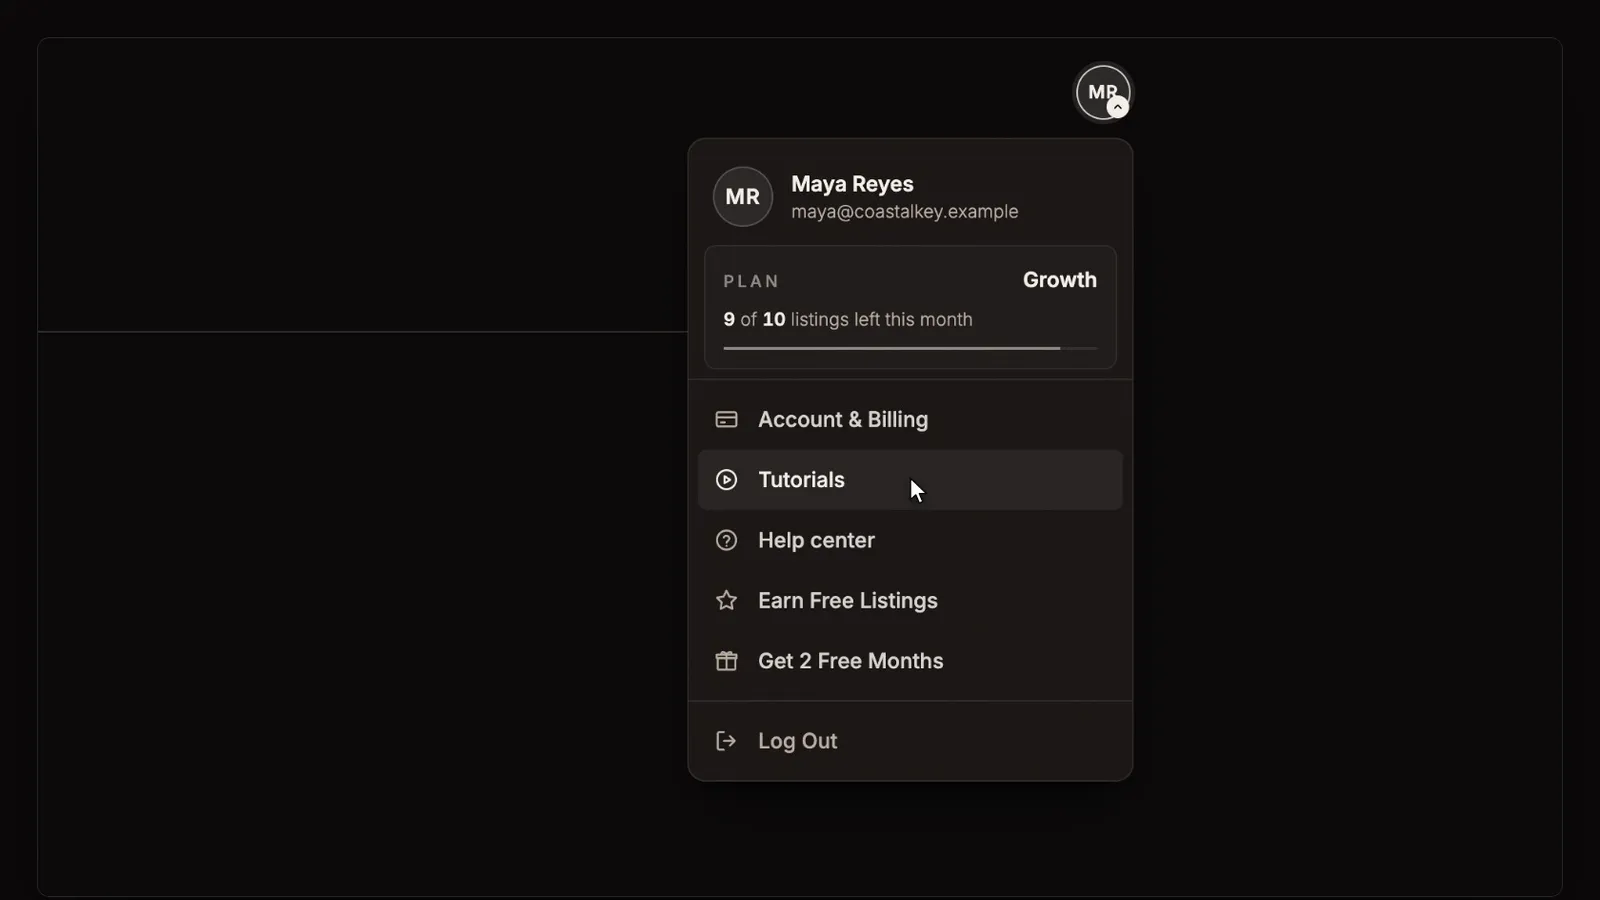This screenshot has width=1600, height=900.
Task: Open Account & Billing
Action: 910,420
